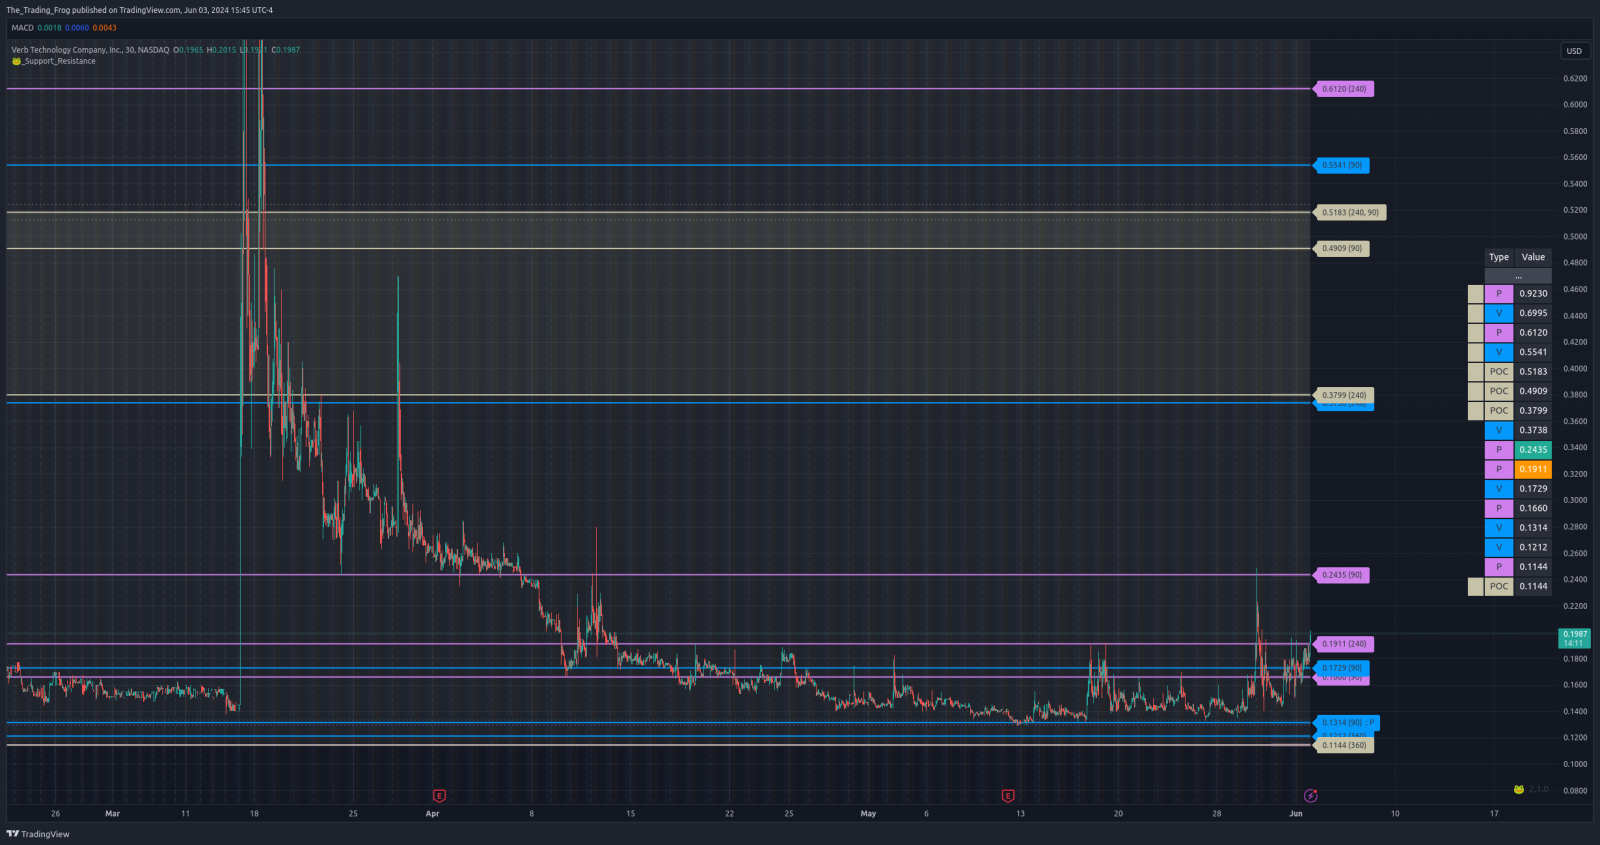Image resolution: width=1600 pixels, height=845 pixels.
Task: Click the 0.0800 price axis label
Action: coord(1575,790)
